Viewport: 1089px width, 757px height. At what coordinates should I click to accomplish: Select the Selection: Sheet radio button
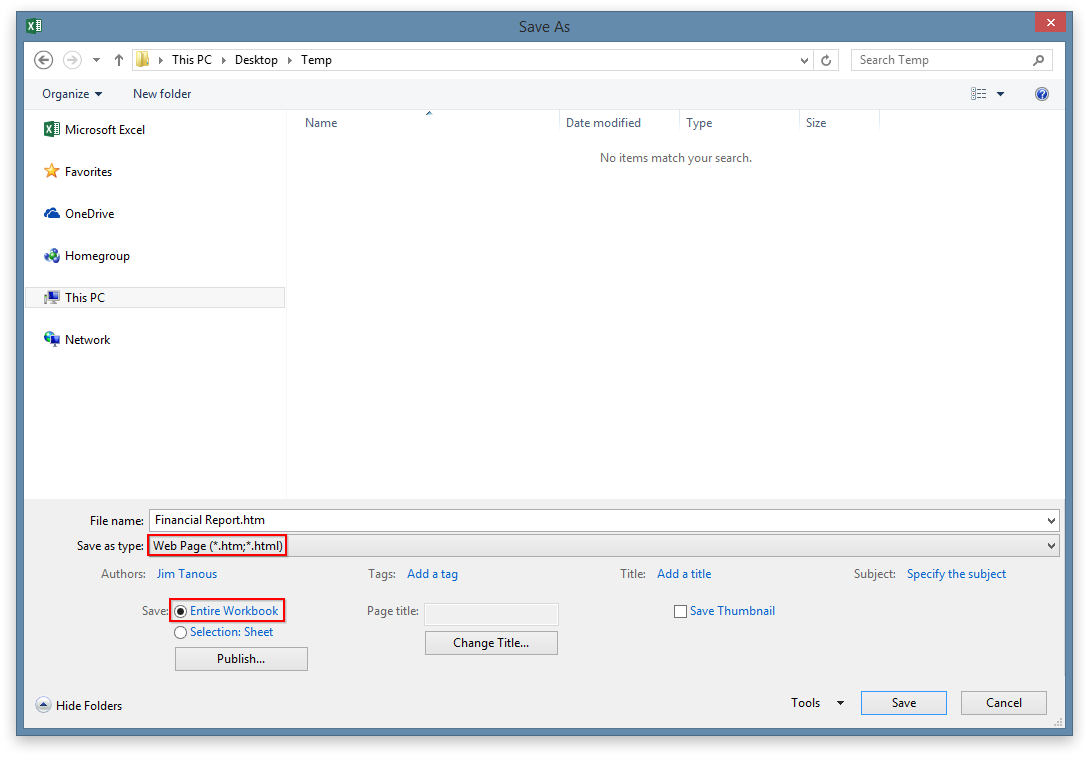tap(181, 632)
